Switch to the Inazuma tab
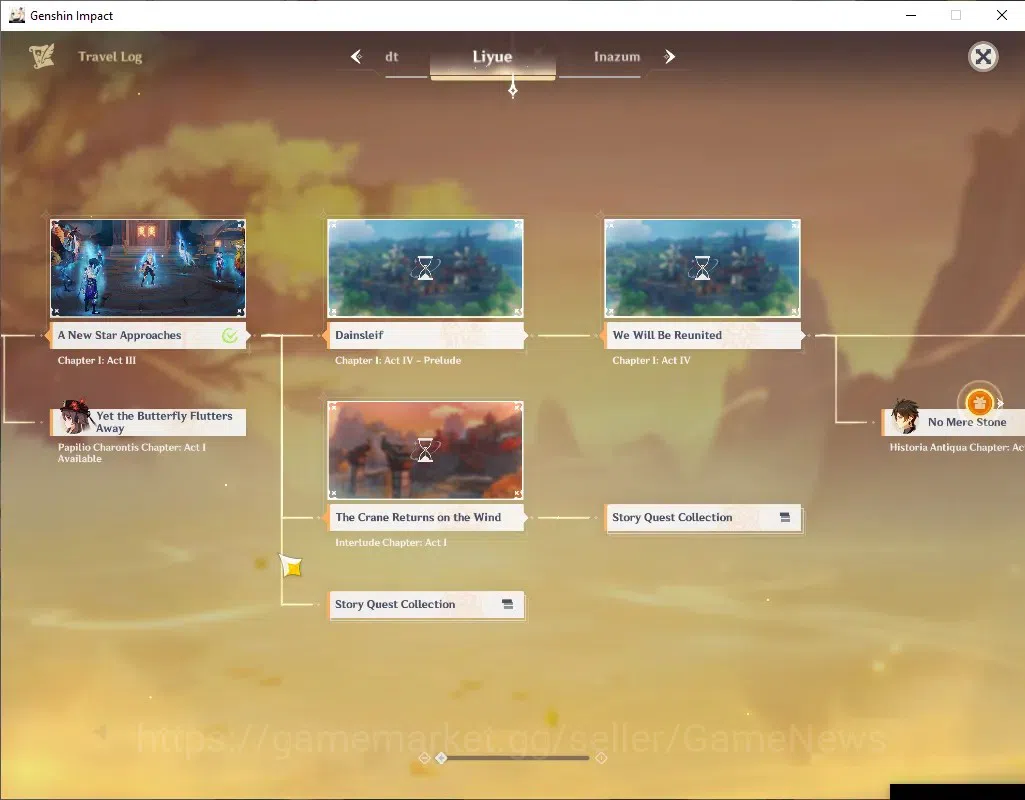This screenshot has height=800, width=1025. 616,57
